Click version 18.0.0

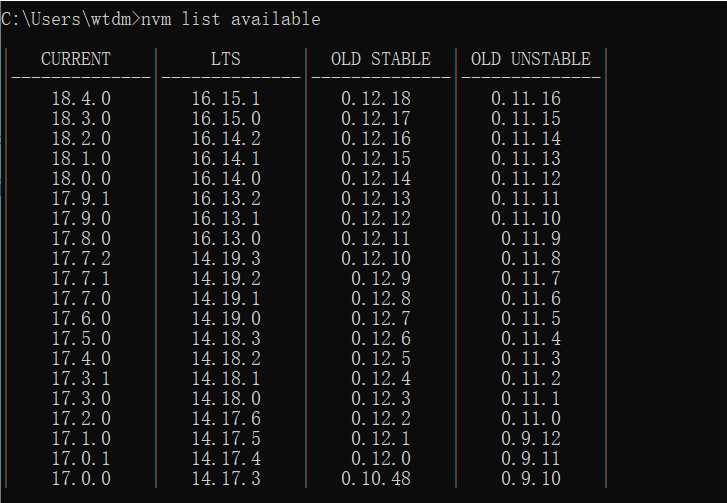point(81,178)
